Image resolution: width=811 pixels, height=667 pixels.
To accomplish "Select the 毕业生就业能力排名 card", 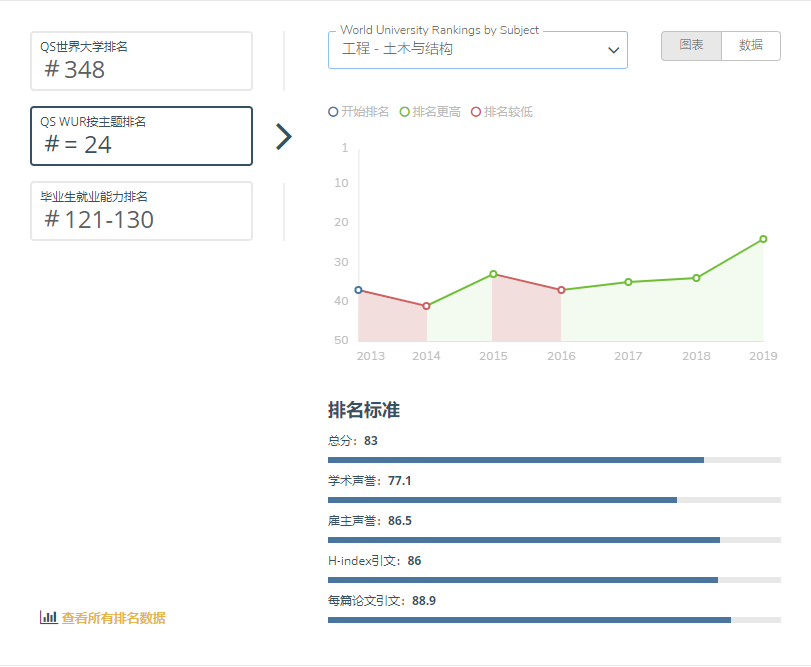I will pos(141,211).
